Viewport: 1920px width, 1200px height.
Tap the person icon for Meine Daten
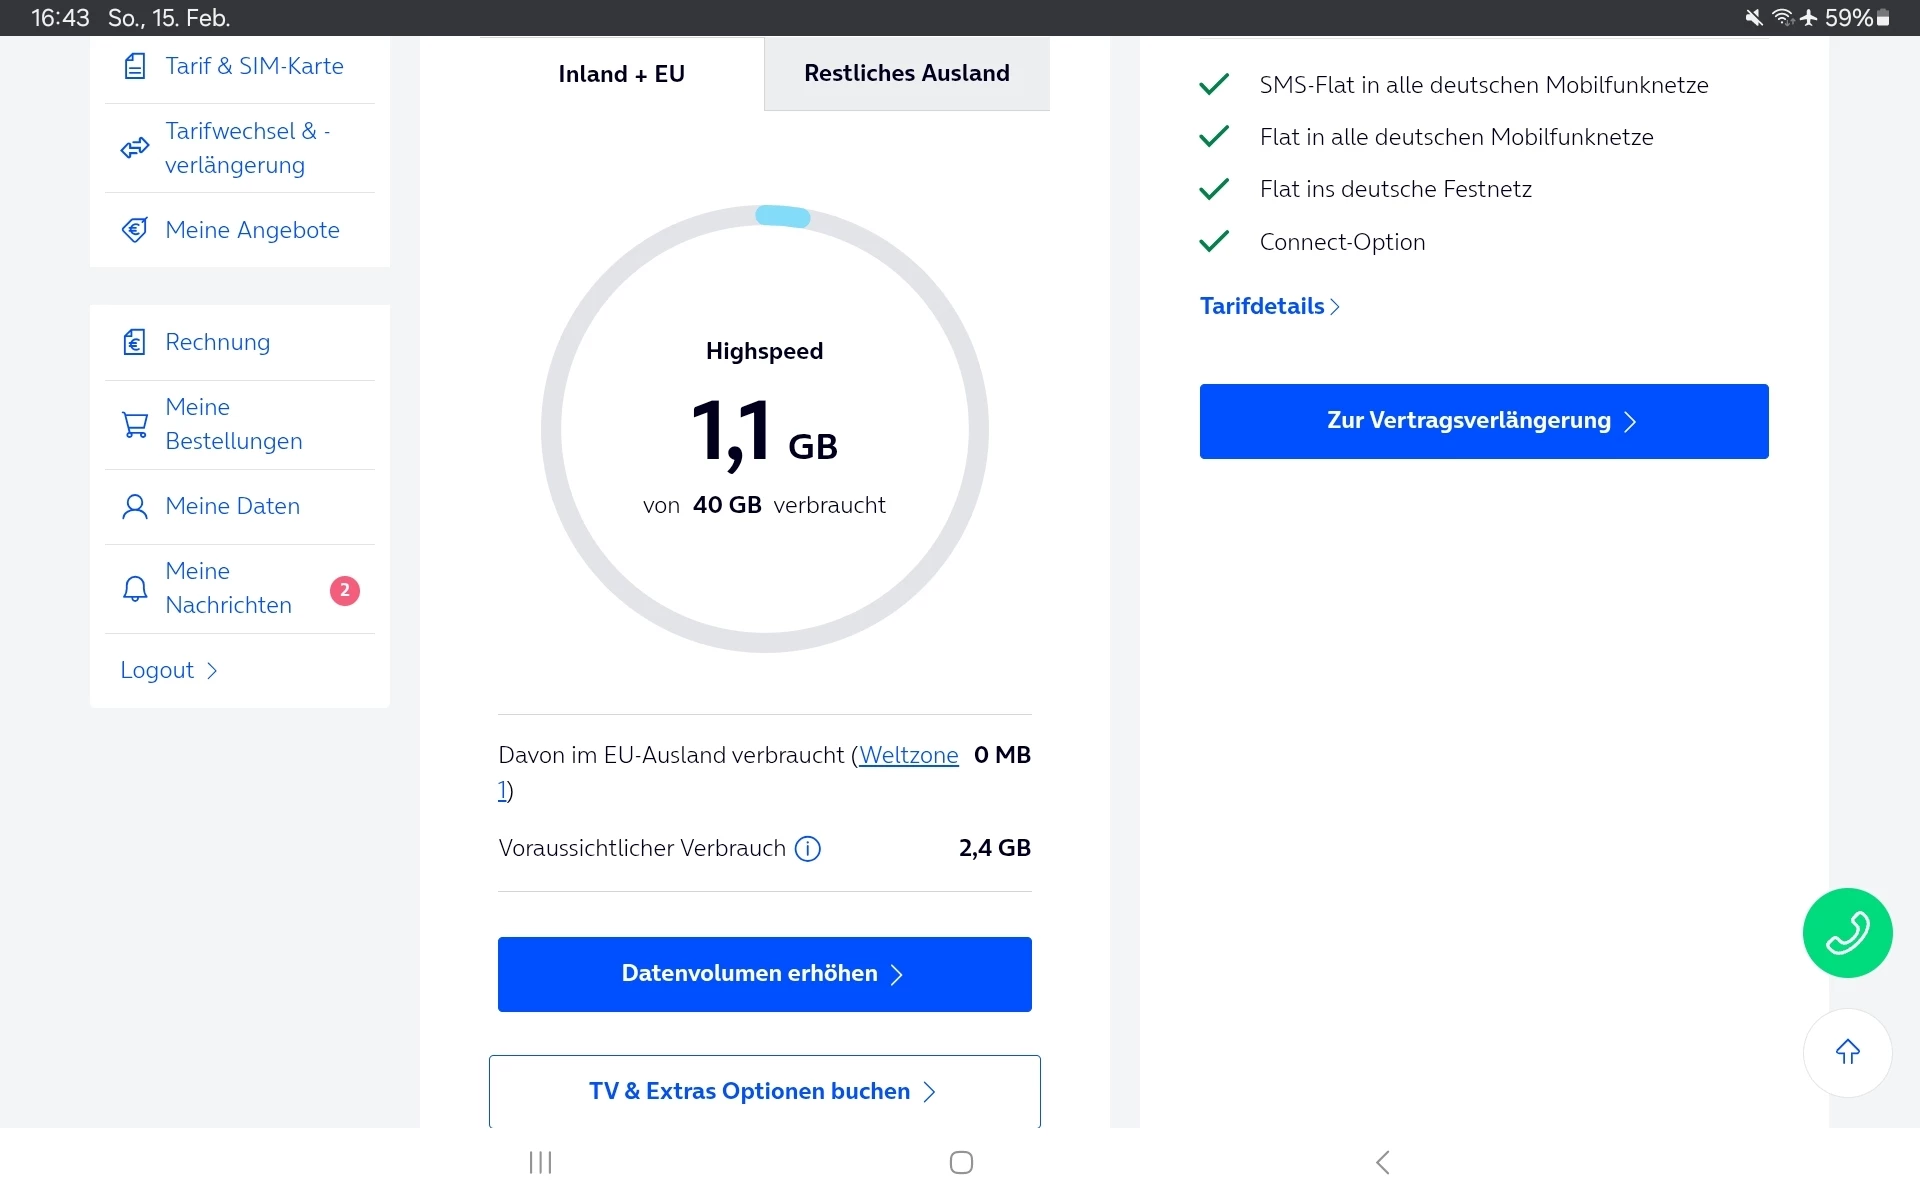click(135, 507)
